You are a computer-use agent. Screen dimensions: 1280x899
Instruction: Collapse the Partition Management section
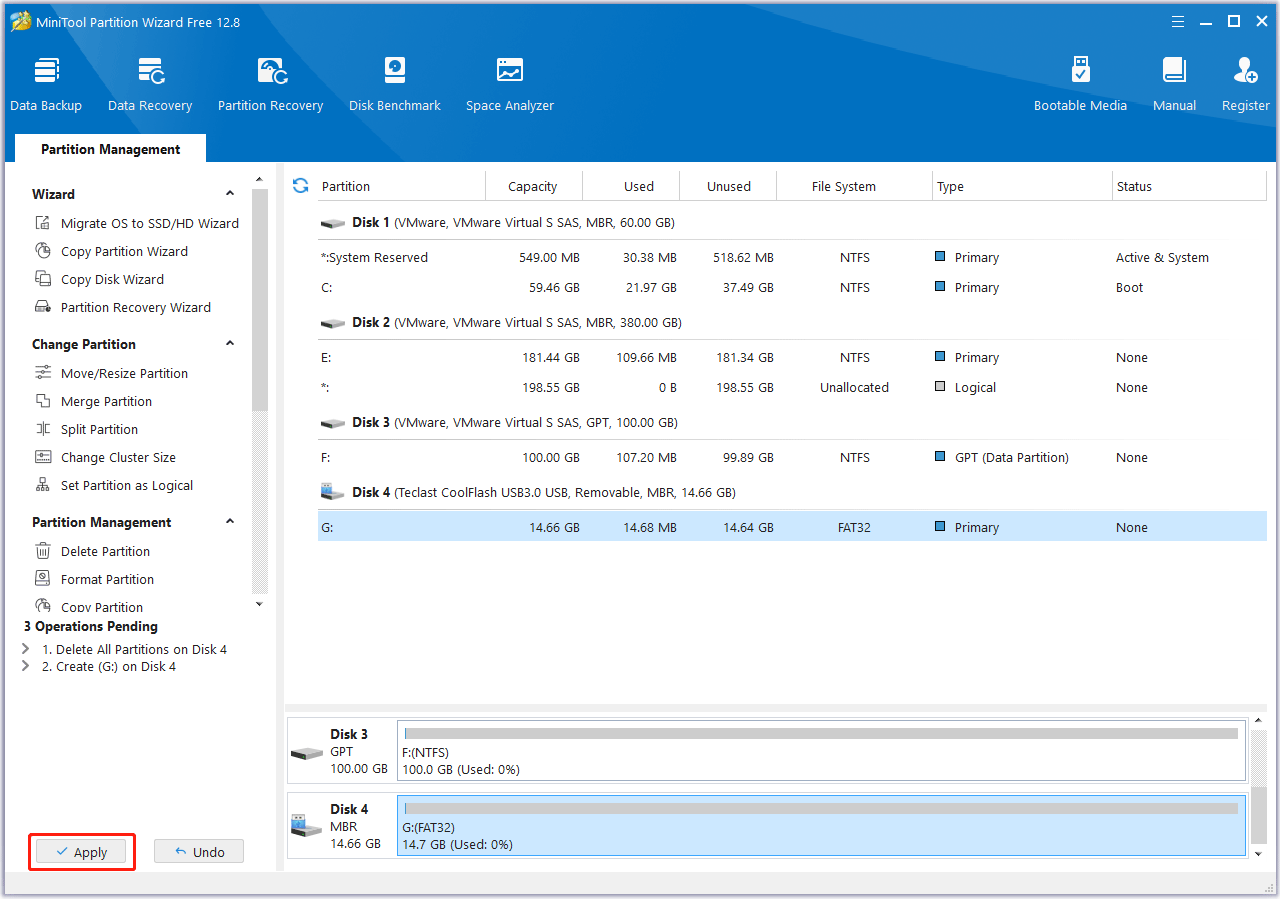(x=230, y=522)
